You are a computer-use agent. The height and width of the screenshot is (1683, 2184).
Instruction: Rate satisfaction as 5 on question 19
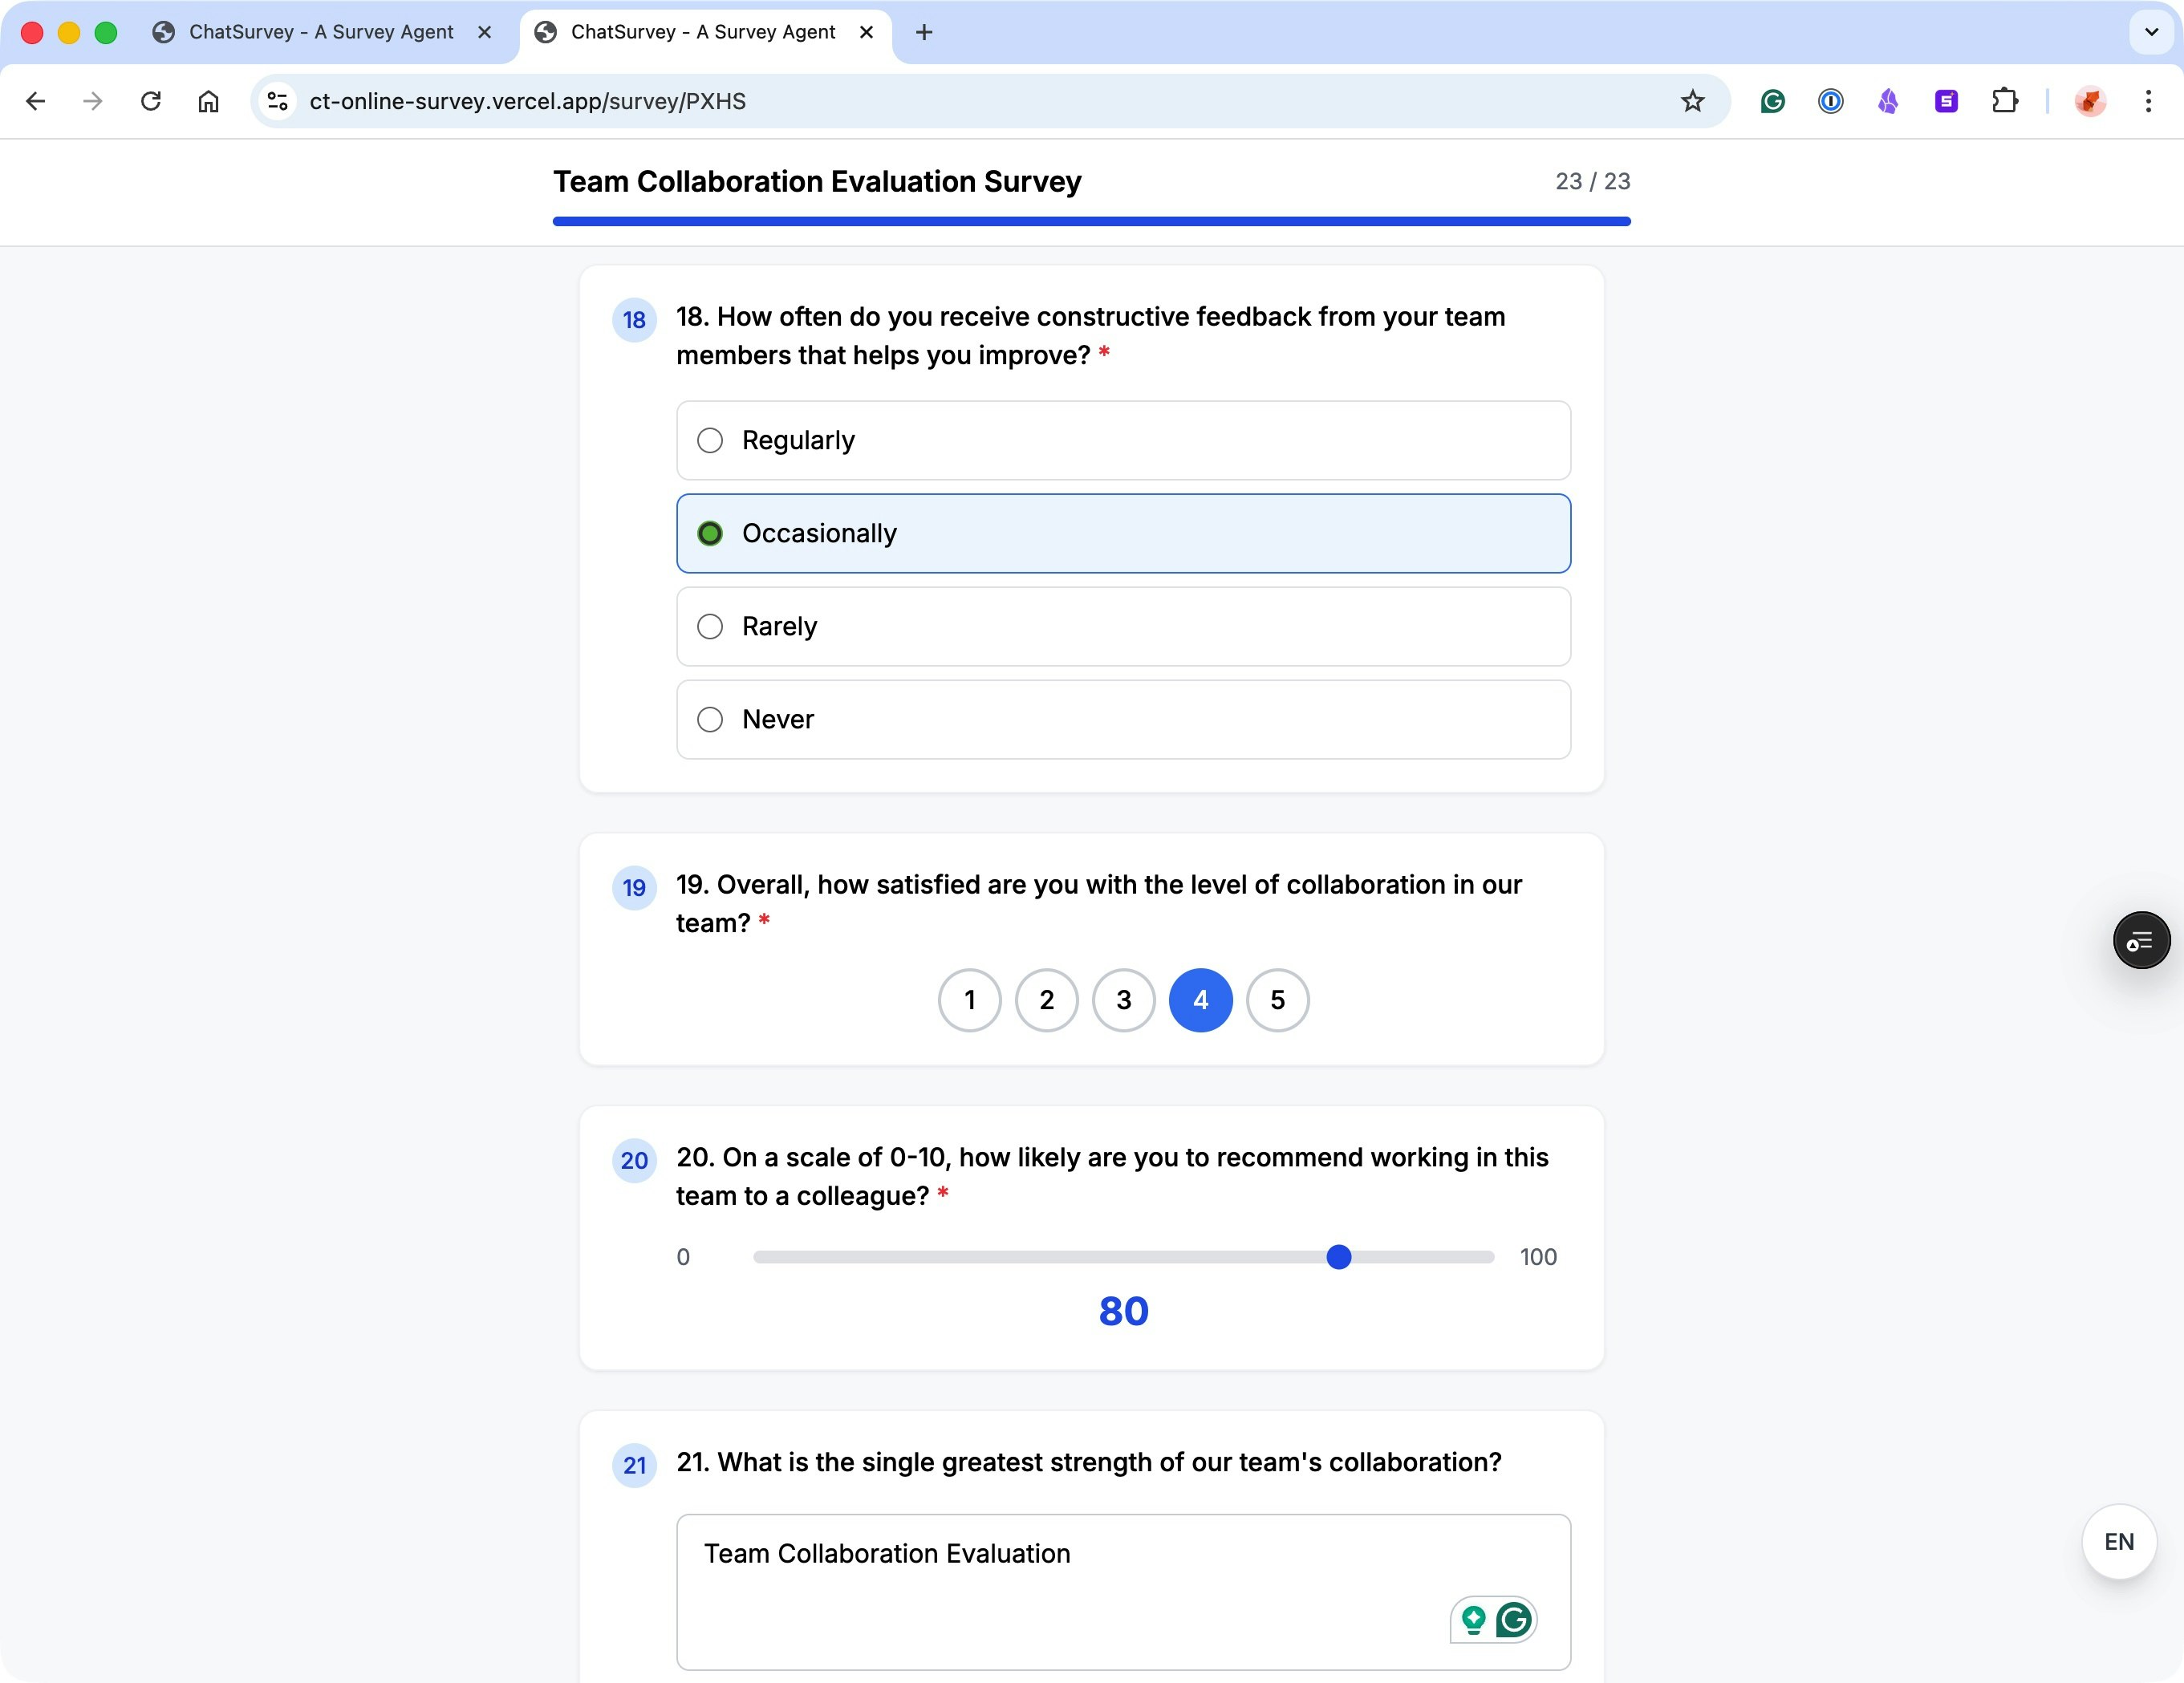coord(1277,1000)
